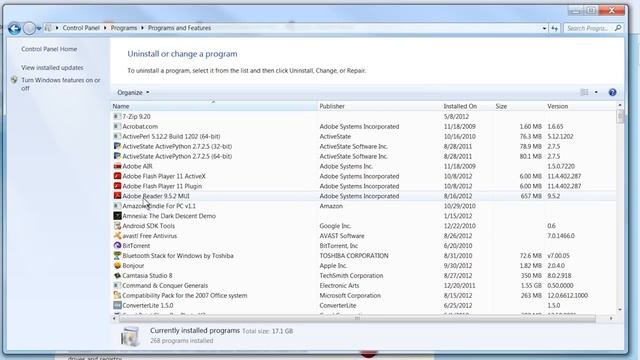
Task: Select Amnesia: The Dark Descent Demo icon
Action: pyautogui.click(x=117, y=216)
